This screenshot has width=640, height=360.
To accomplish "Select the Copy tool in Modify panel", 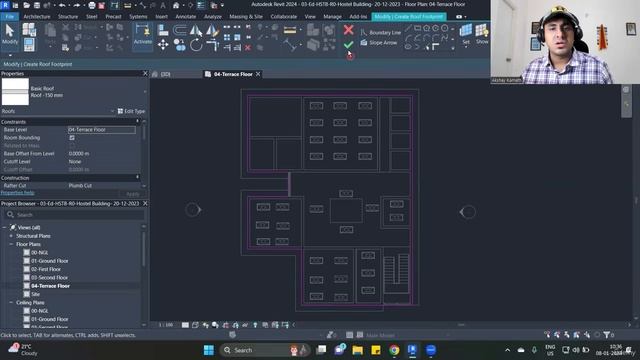I will click(x=180, y=45).
